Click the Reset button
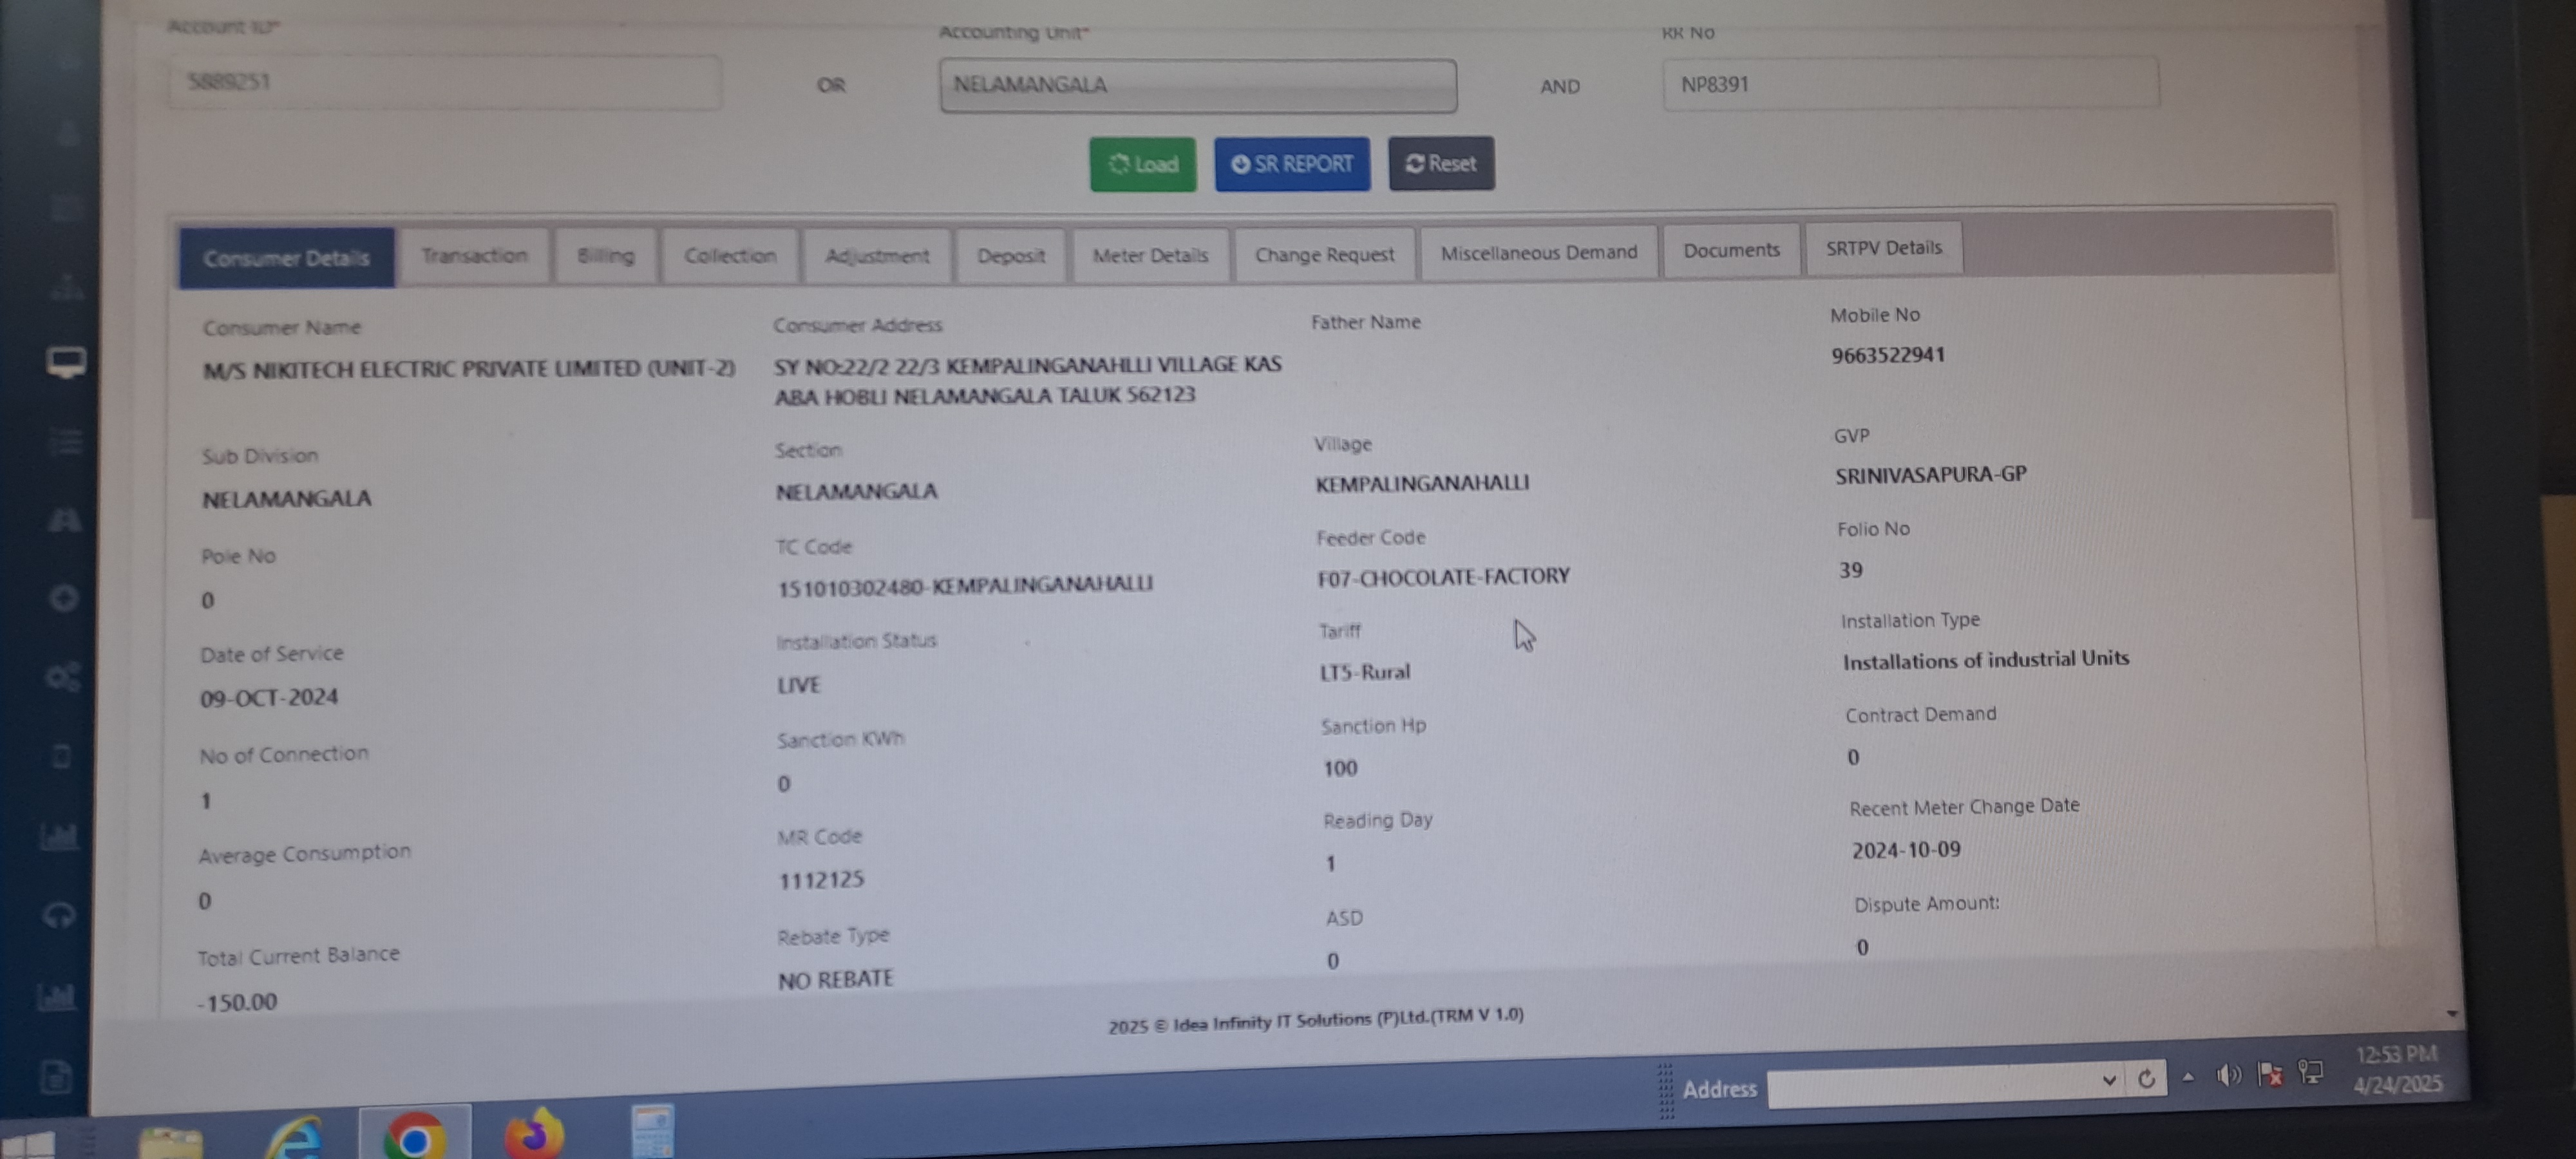The image size is (2576, 1159). tap(1441, 163)
